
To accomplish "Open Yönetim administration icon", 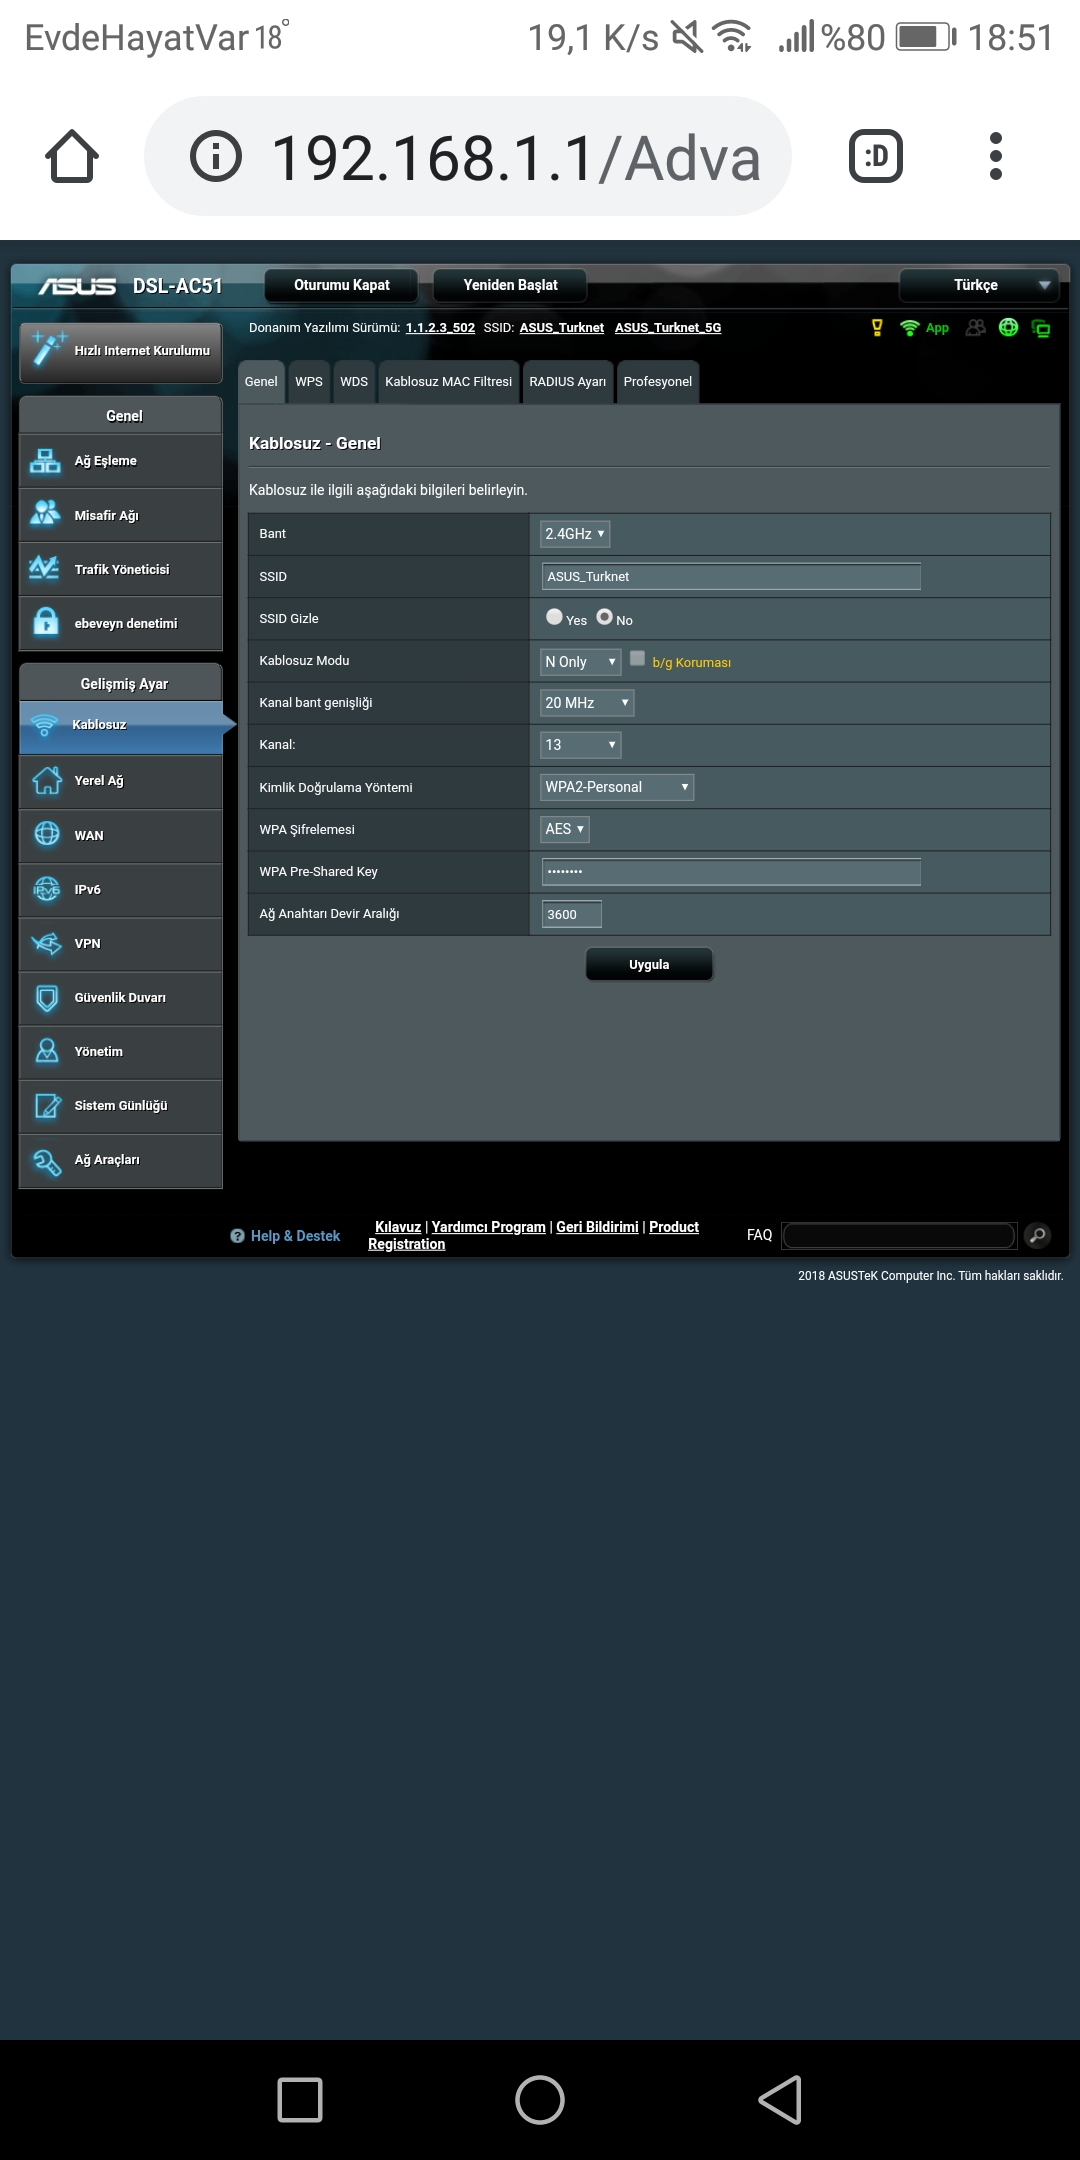I will click(47, 1051).
